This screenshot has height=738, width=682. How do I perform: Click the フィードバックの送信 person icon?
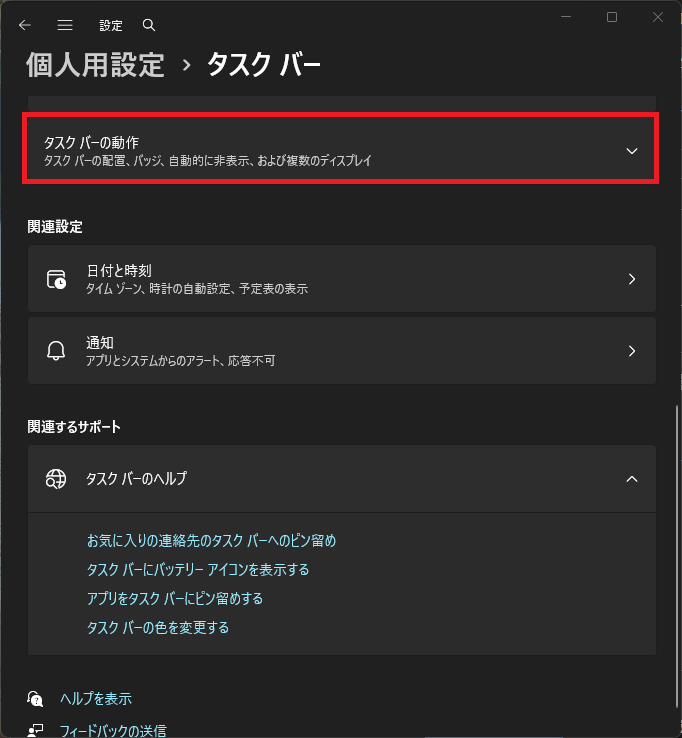point(35,730)
